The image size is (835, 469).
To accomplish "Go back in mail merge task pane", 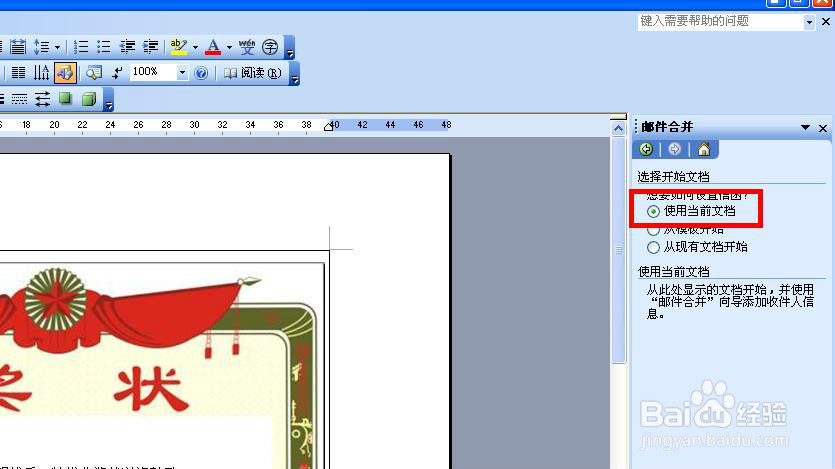I will (646, 149).
